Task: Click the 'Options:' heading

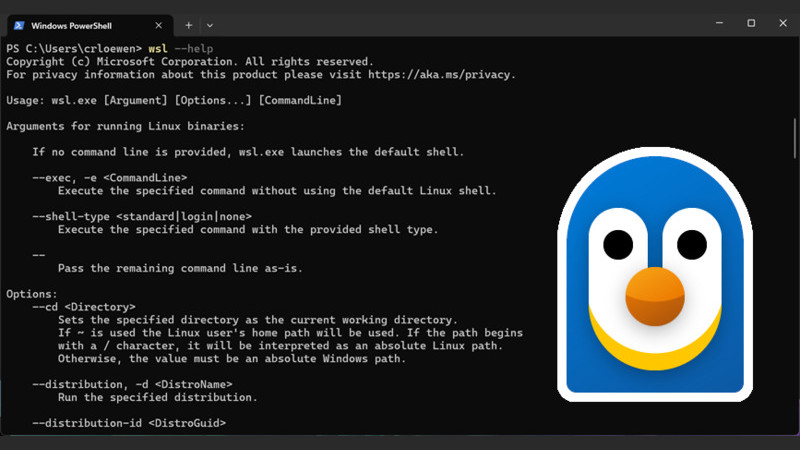Action: 32,294
